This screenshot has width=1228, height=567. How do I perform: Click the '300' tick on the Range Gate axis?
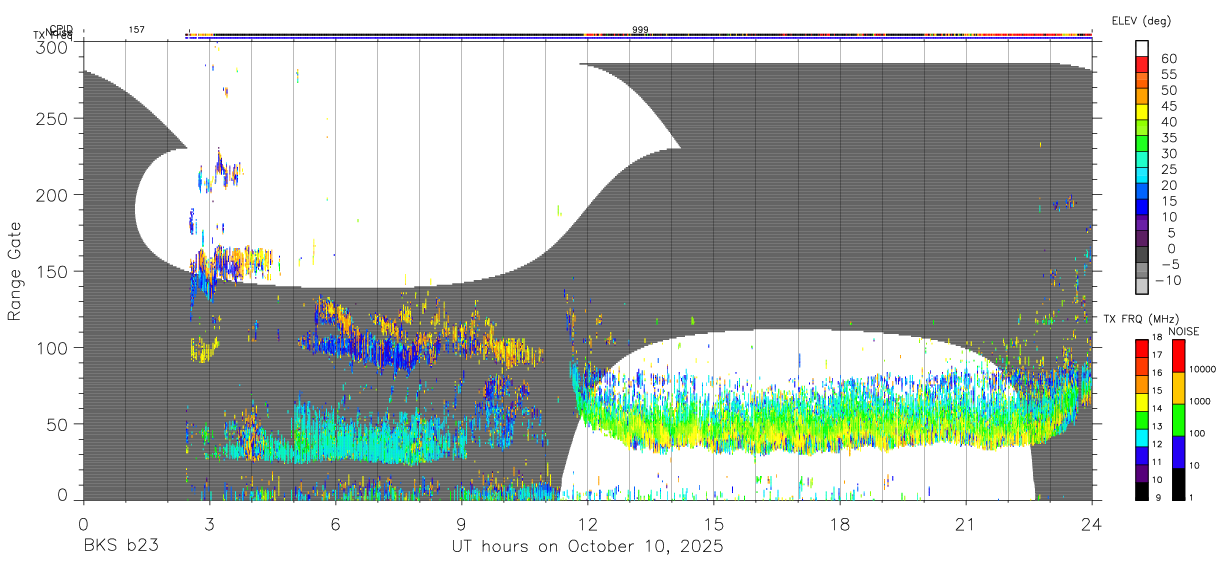[x=52, y=47]
